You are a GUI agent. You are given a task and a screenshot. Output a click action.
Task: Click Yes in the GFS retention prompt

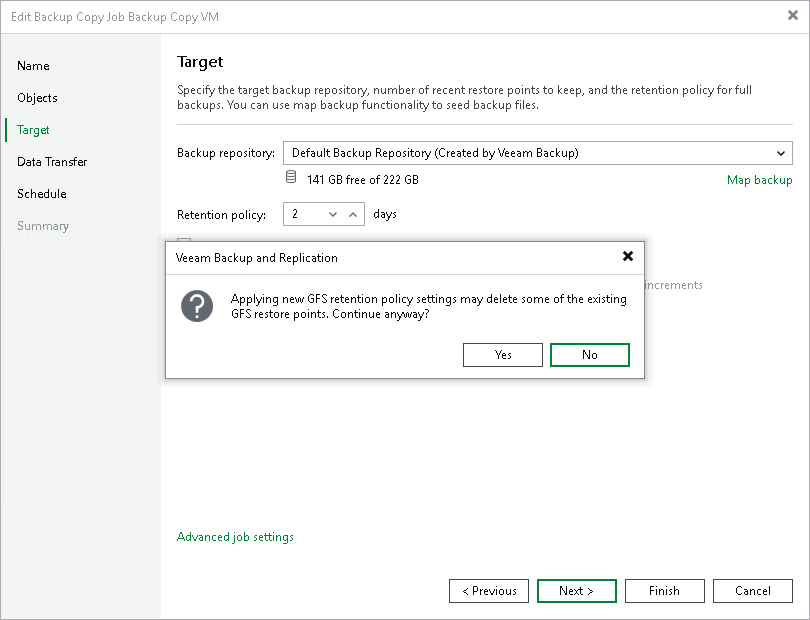[503, 355]
